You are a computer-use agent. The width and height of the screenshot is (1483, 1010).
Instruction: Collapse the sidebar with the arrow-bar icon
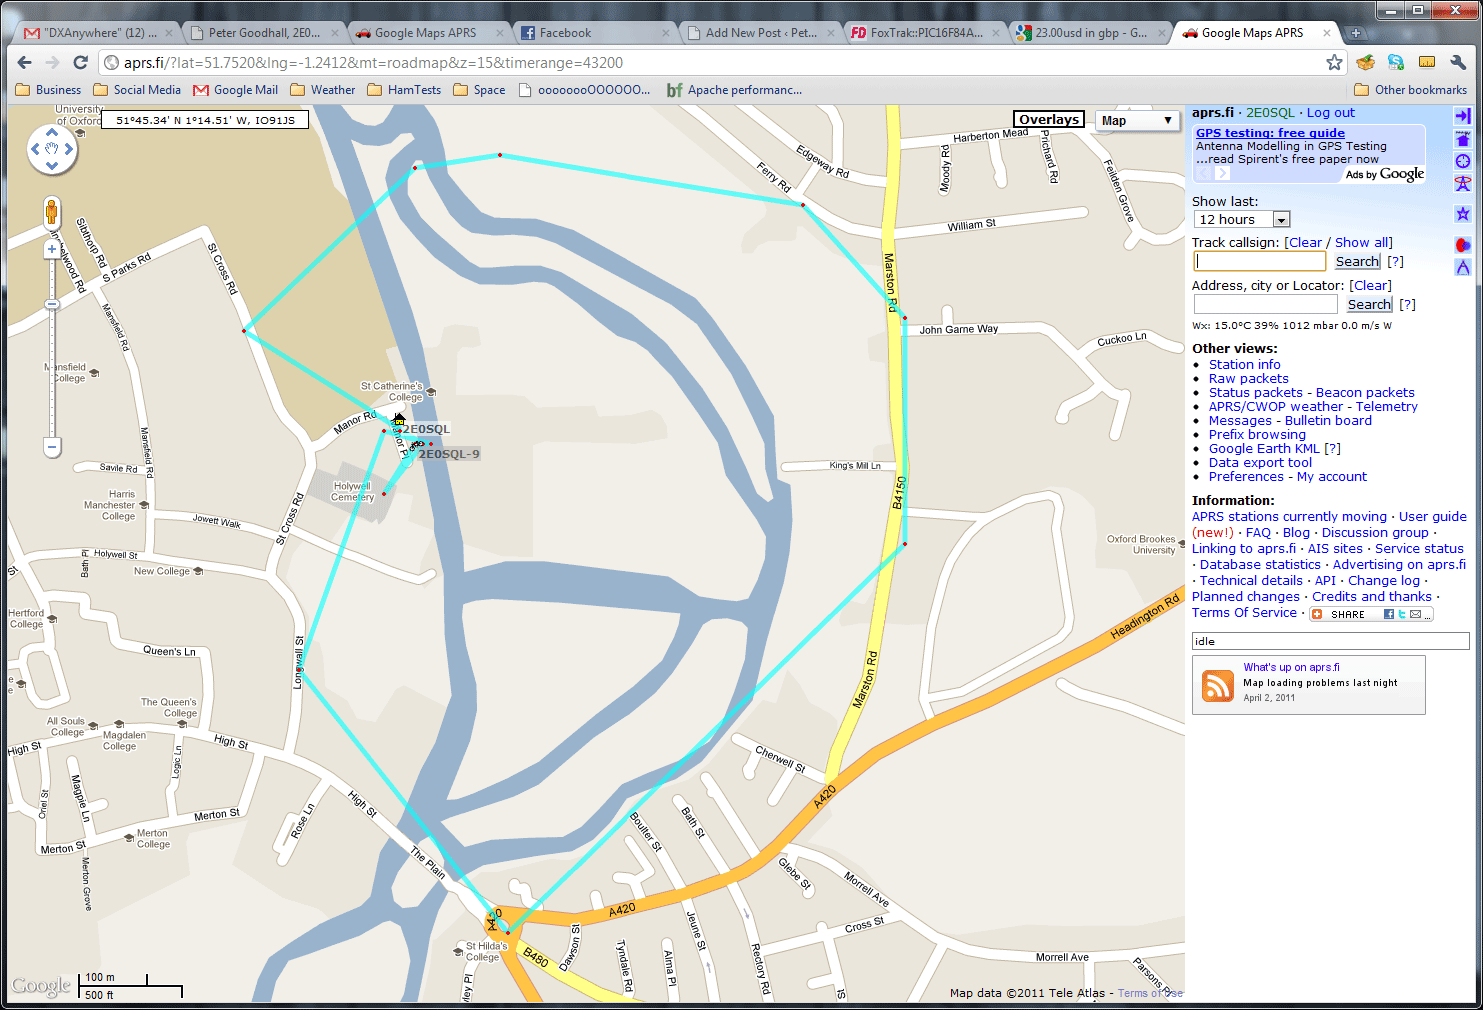[1463, 116]
